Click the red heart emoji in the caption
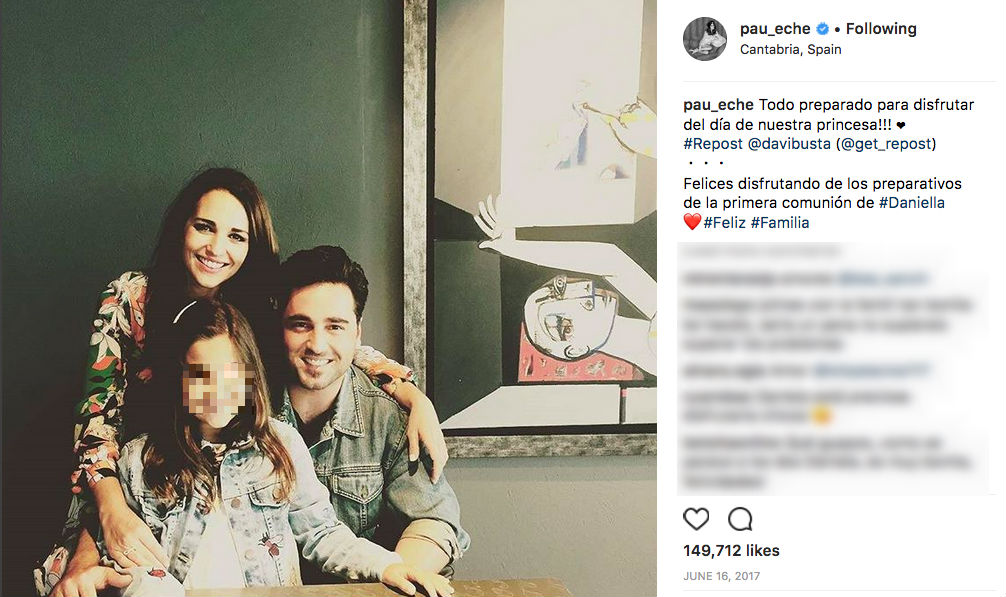Screen dimensions: 1006x597 [692, 222]
